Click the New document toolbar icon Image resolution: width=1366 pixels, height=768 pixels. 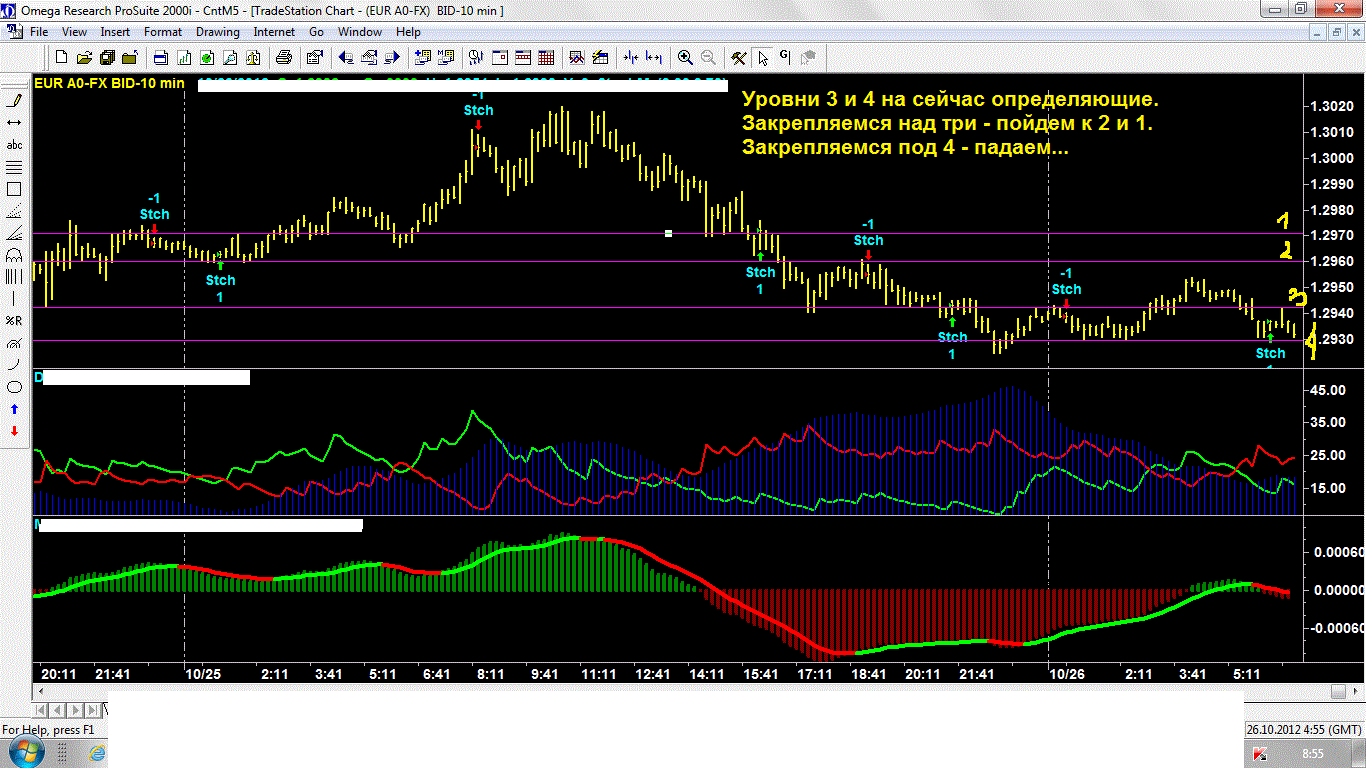pyautogui.click(x=62, y=57)
